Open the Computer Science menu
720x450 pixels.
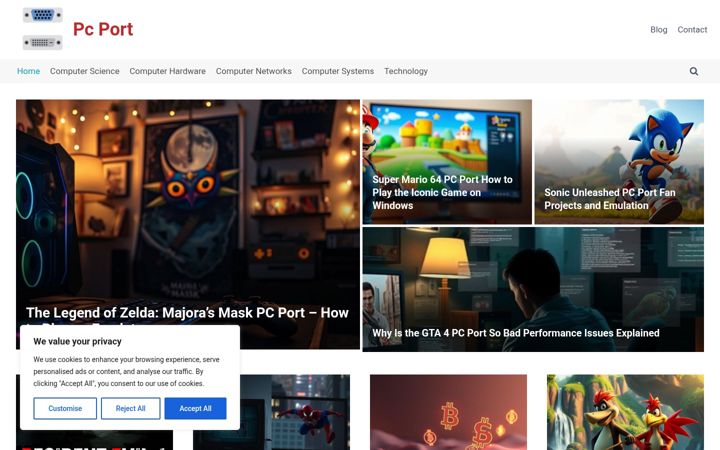84,71
